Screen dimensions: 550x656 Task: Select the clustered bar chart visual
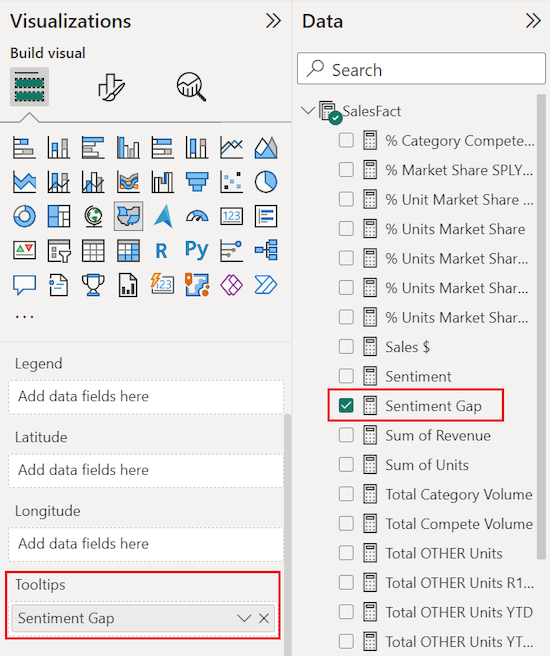click(x=93, y=148)
